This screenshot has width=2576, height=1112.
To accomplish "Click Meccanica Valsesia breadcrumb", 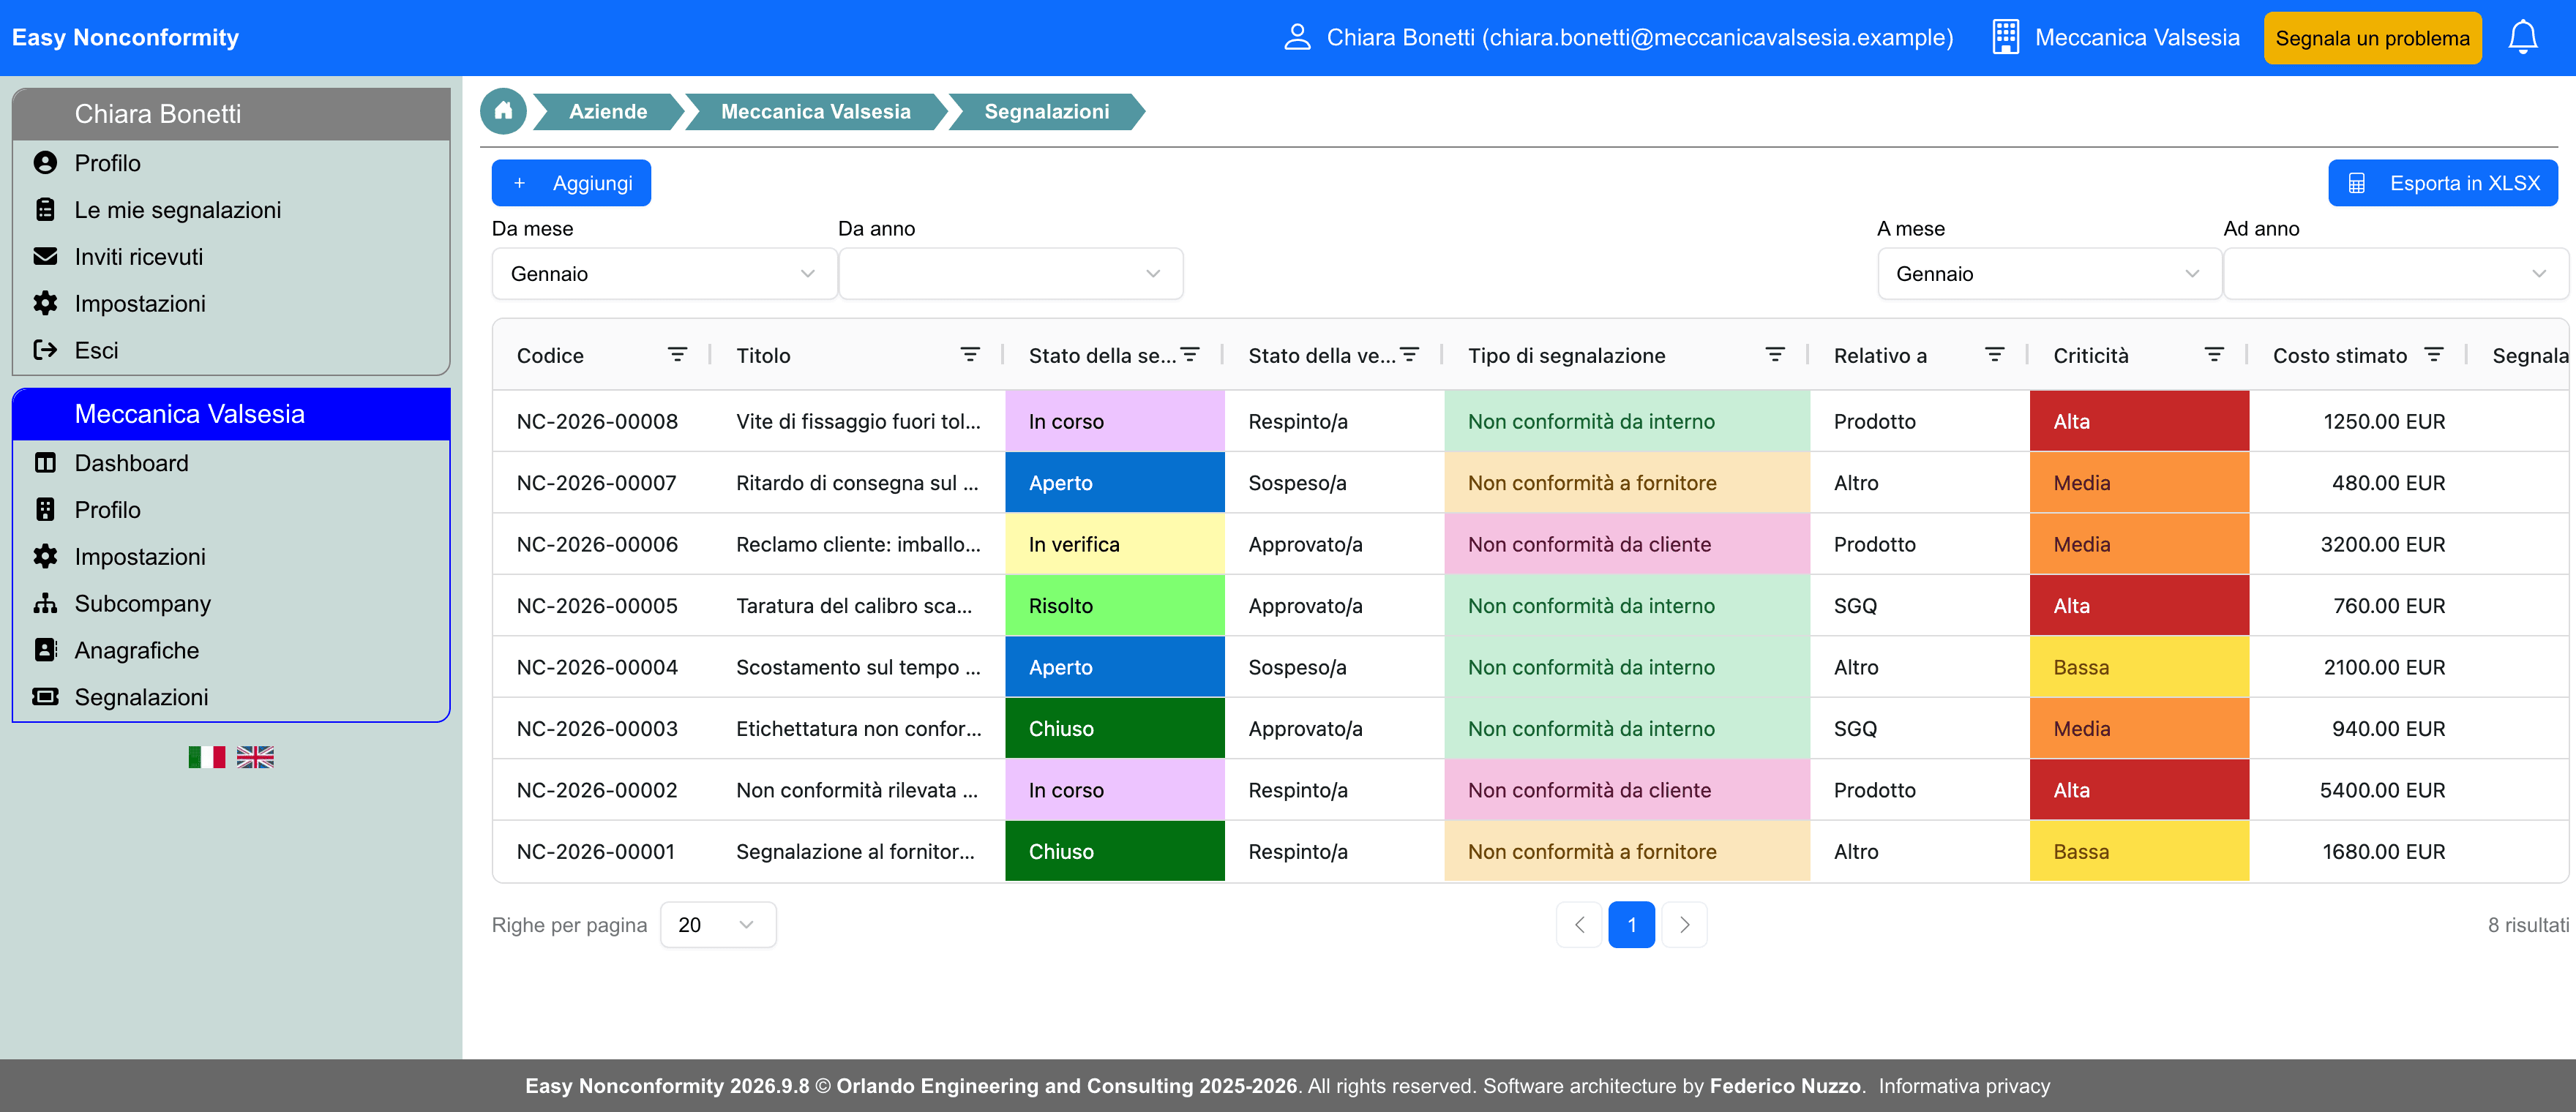I will point(816,111).
